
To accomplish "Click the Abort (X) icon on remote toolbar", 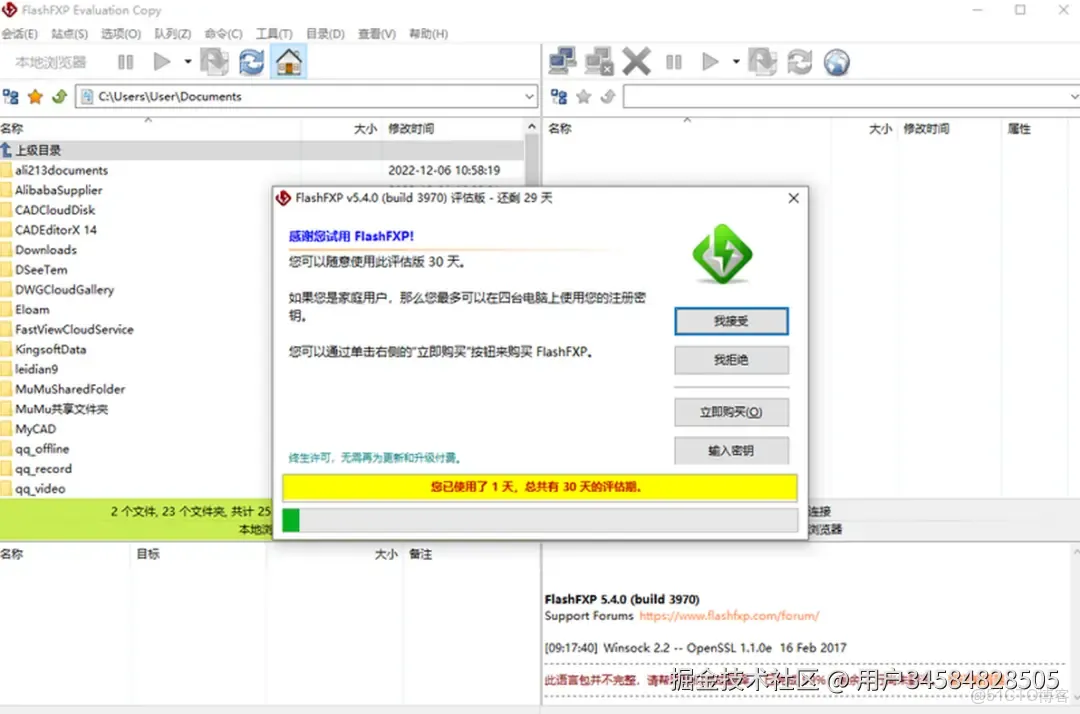I will coord(636,61).
